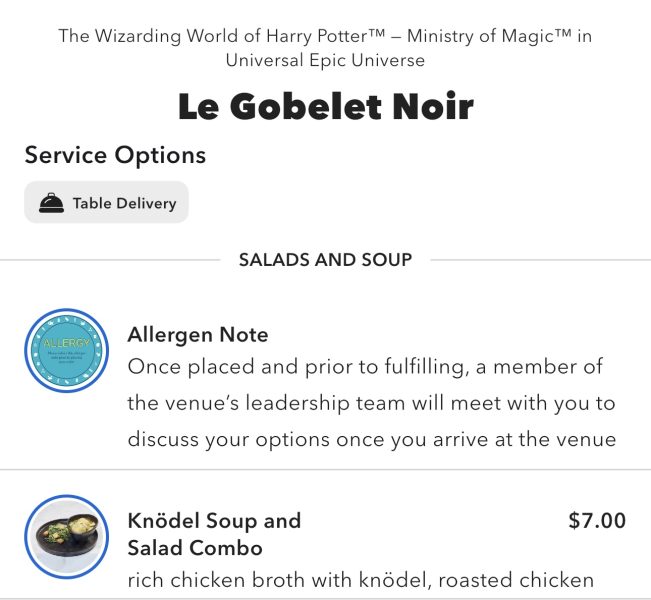
Task: Select Knödel Soup and Salad Combo title
Action: coord(214,534)
